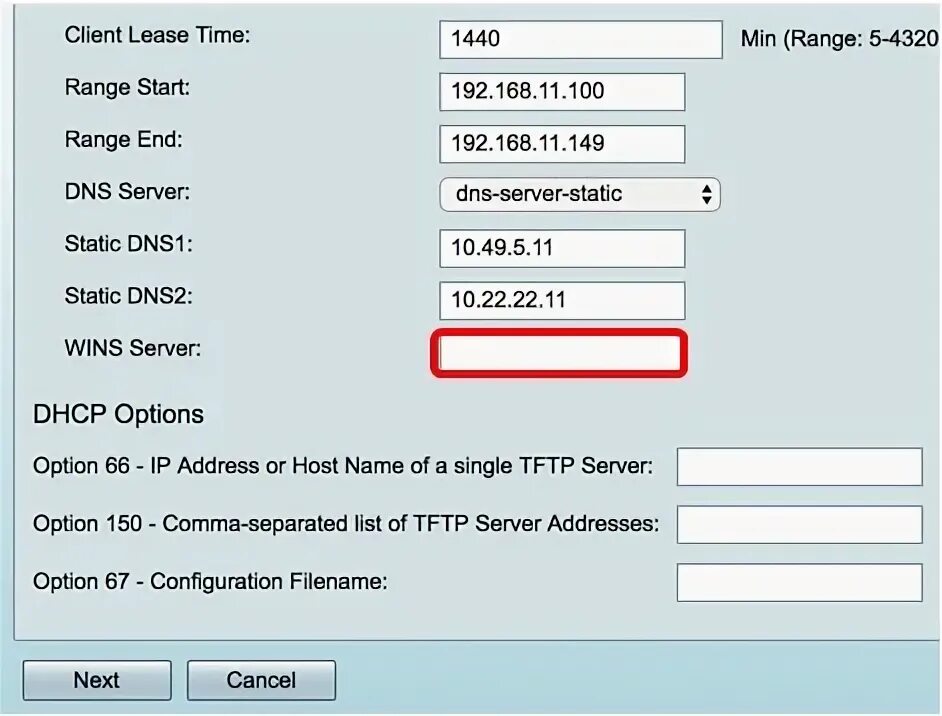Click the WINS Server label
The image size is (942, 716).
coord(133,348)
